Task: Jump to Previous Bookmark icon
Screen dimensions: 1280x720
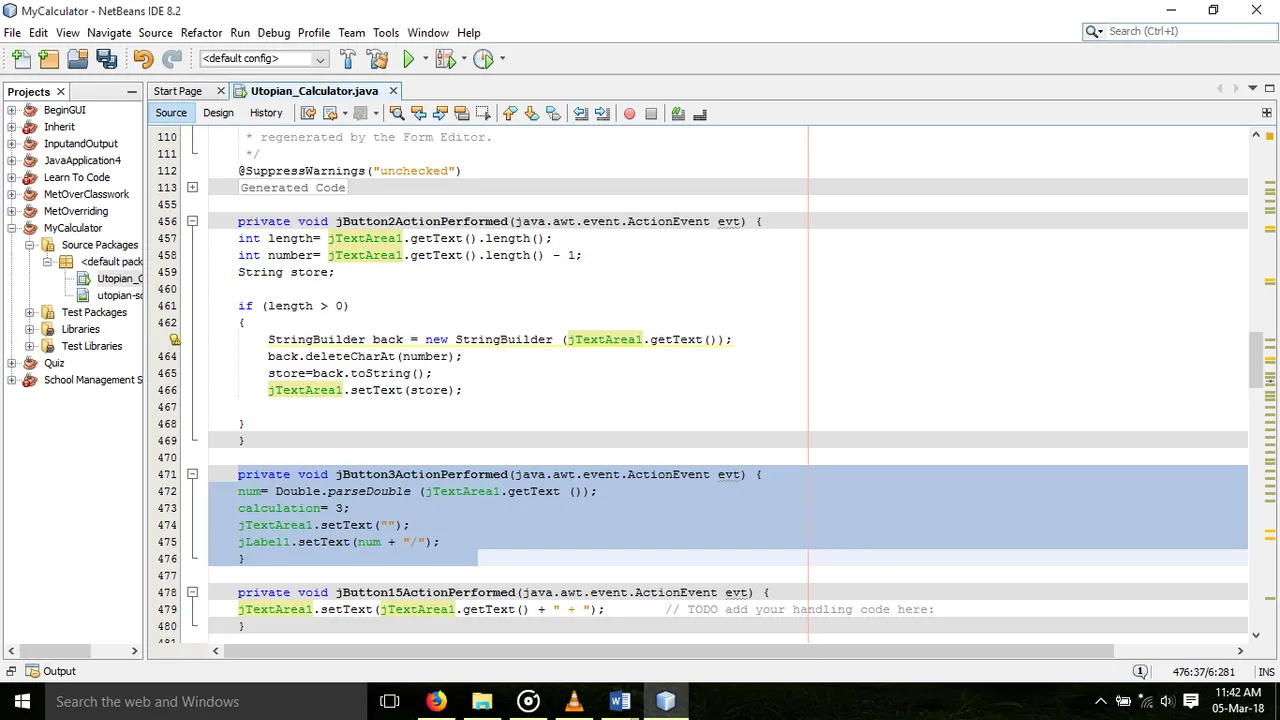Action: click(510, 113)
